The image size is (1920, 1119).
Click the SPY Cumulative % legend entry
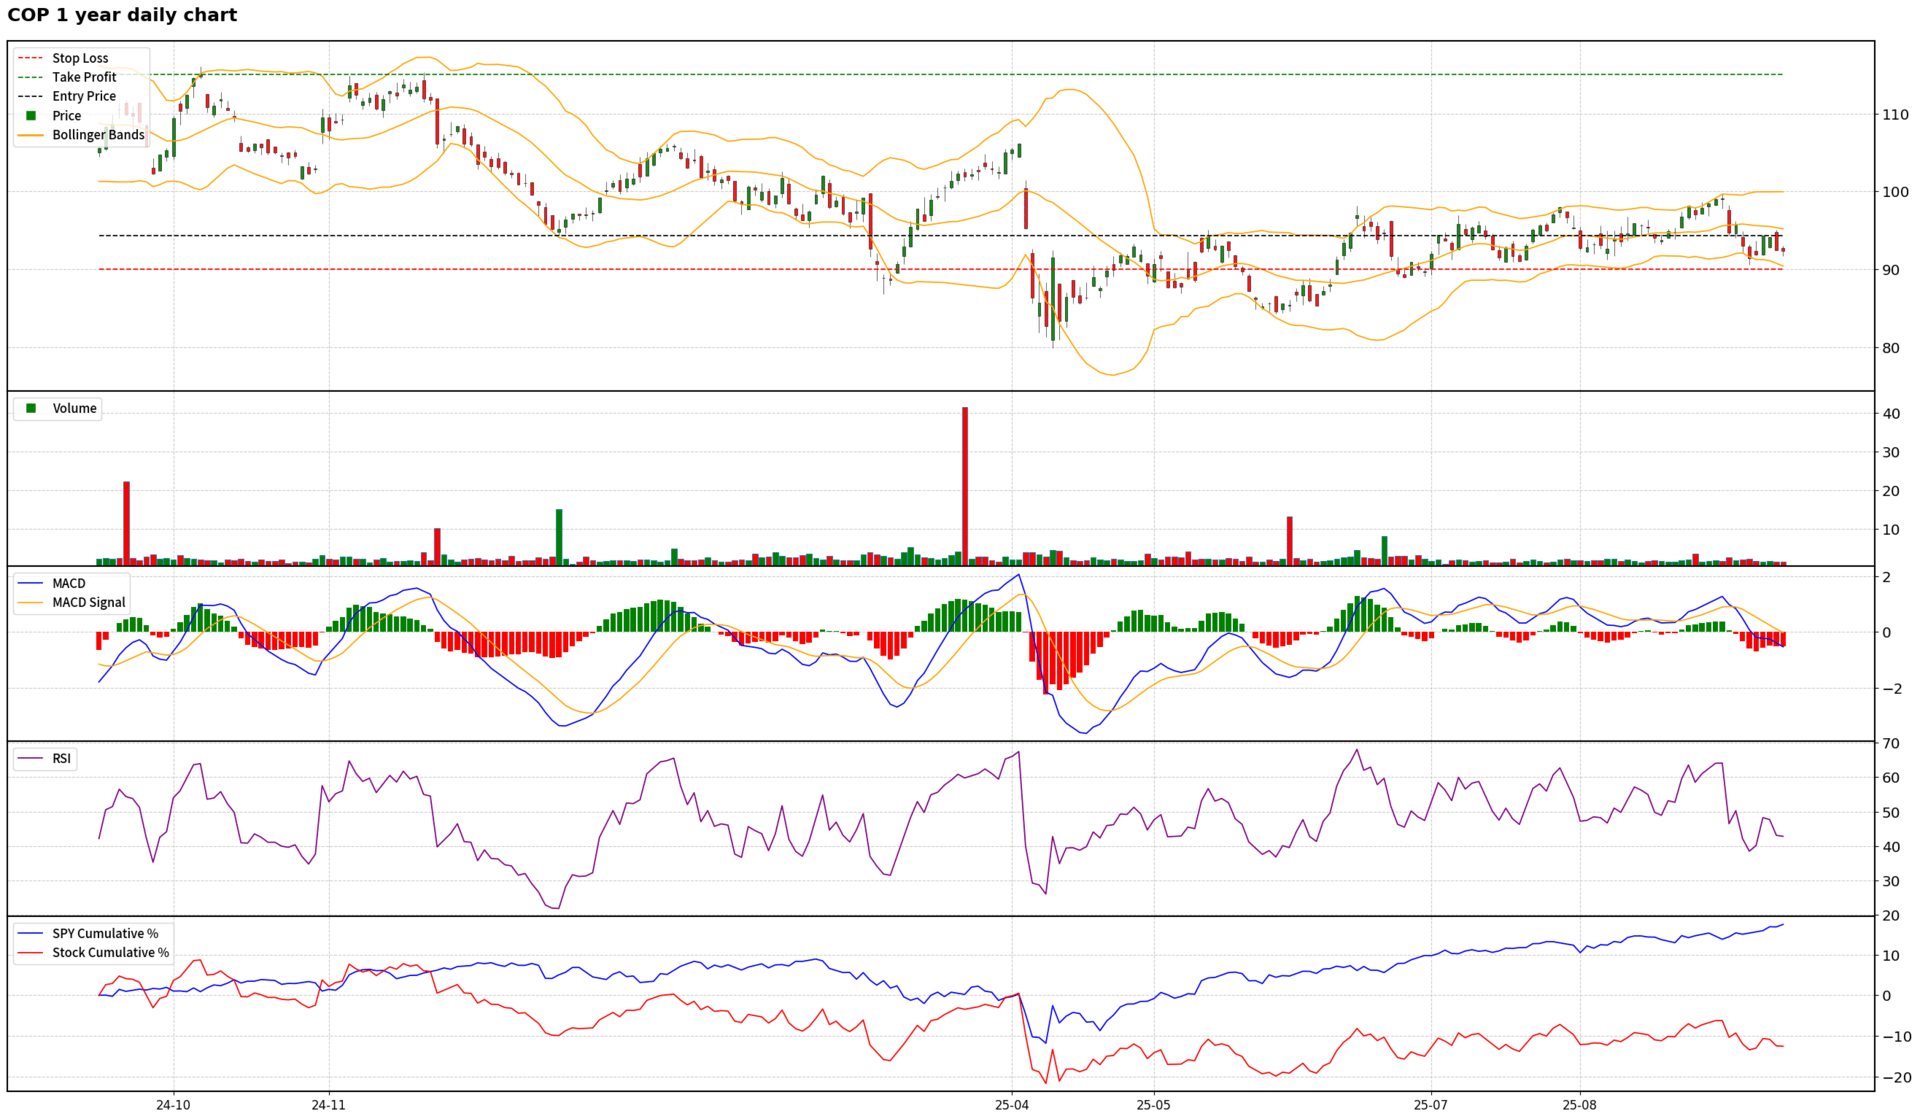pyautogui.click(x=105, y=933)
